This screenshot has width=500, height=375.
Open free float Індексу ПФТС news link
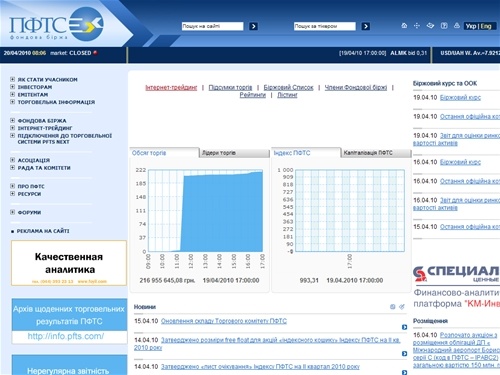point(267,344)
